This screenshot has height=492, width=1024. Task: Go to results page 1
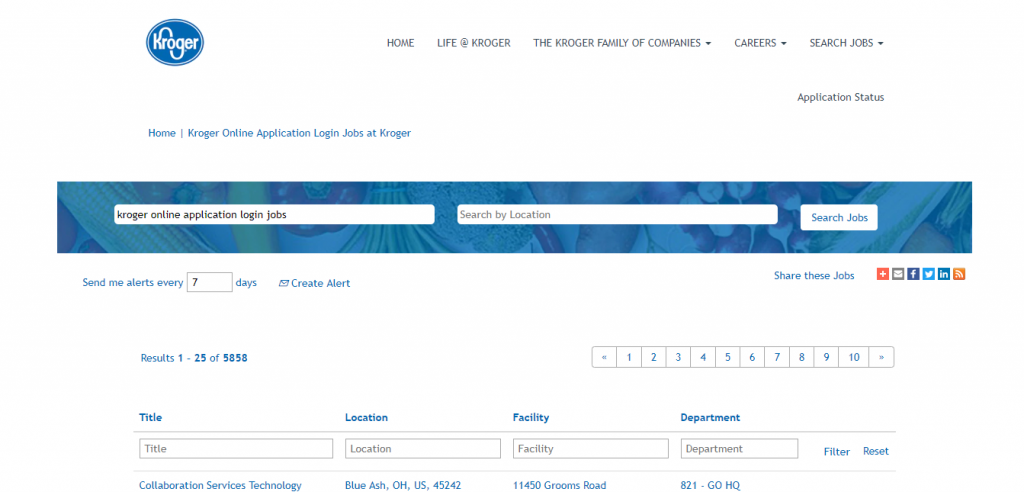pos(629,357)
